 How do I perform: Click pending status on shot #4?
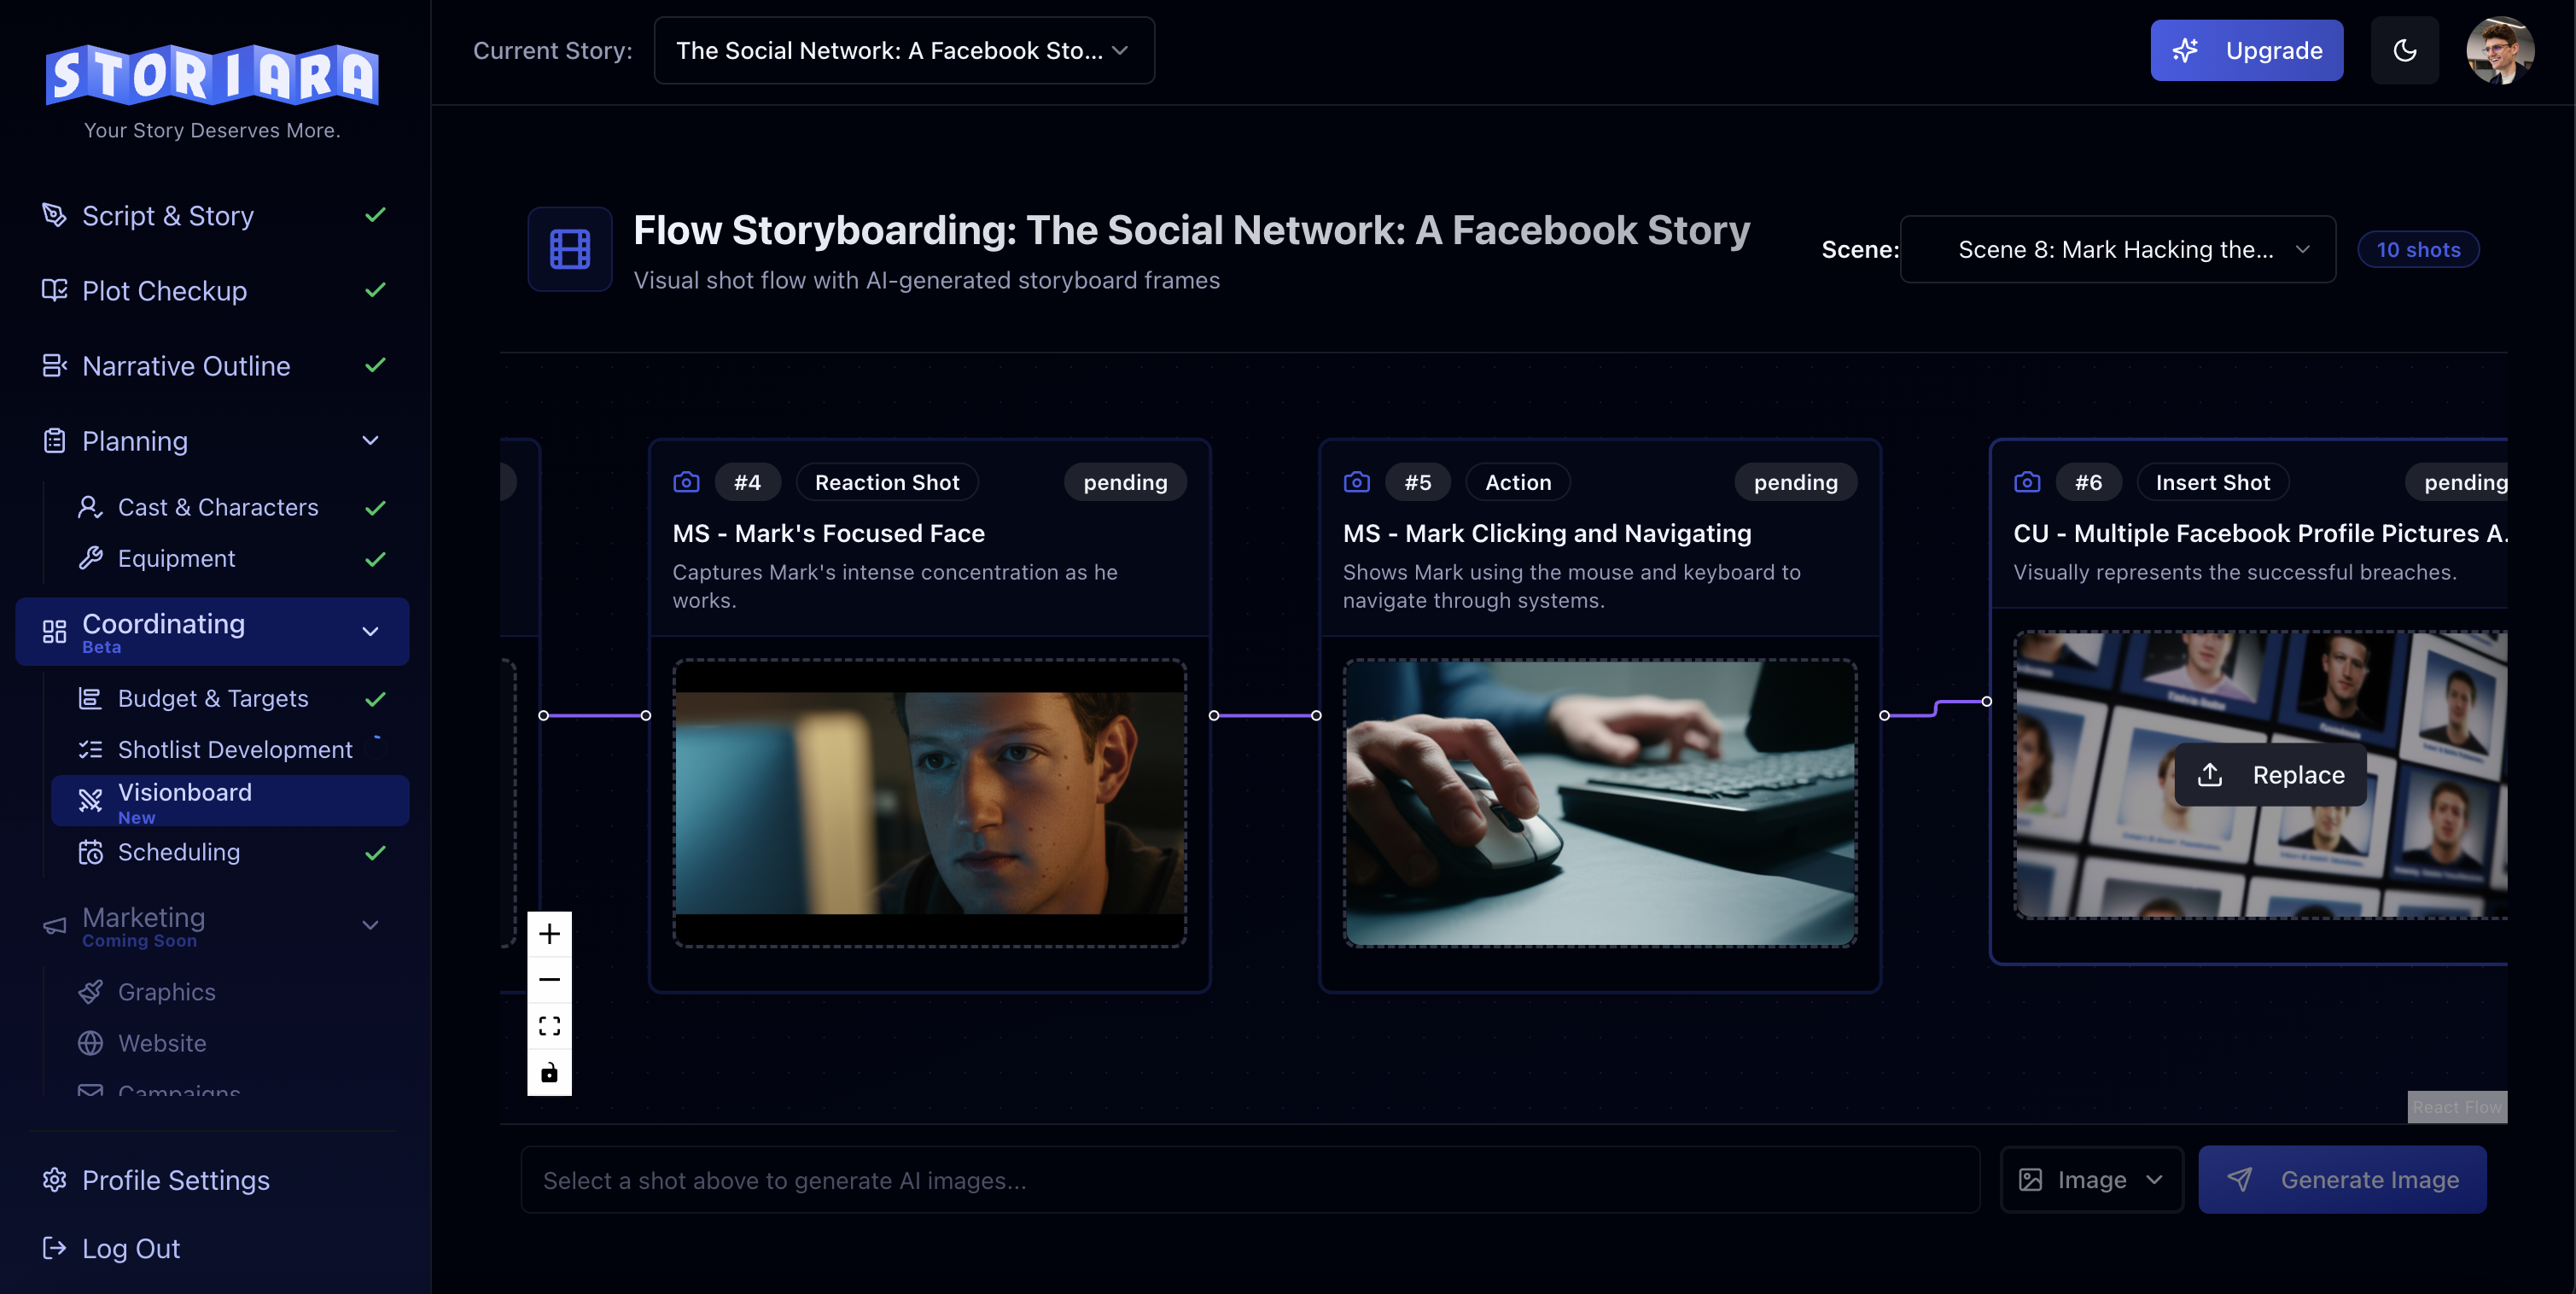pyautogui.click(x=1125, y=482)
